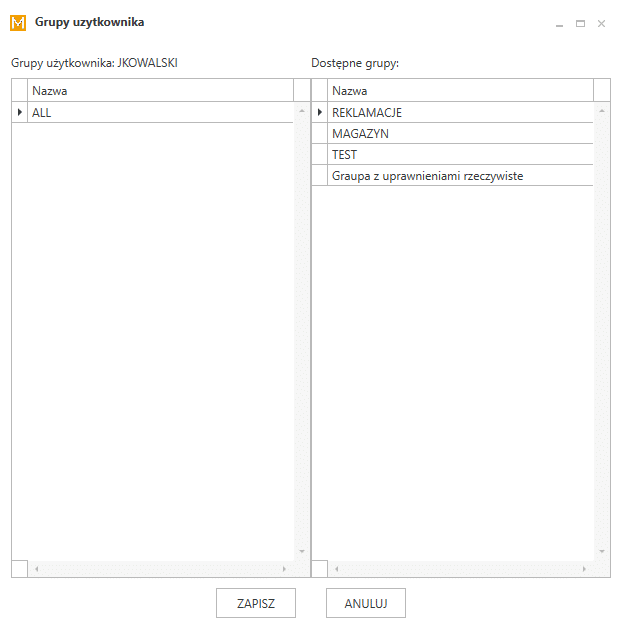Click up arrow of available groups scrollbar
The width and height of the screenshot is (621, 626).
[x=602, y=111]
